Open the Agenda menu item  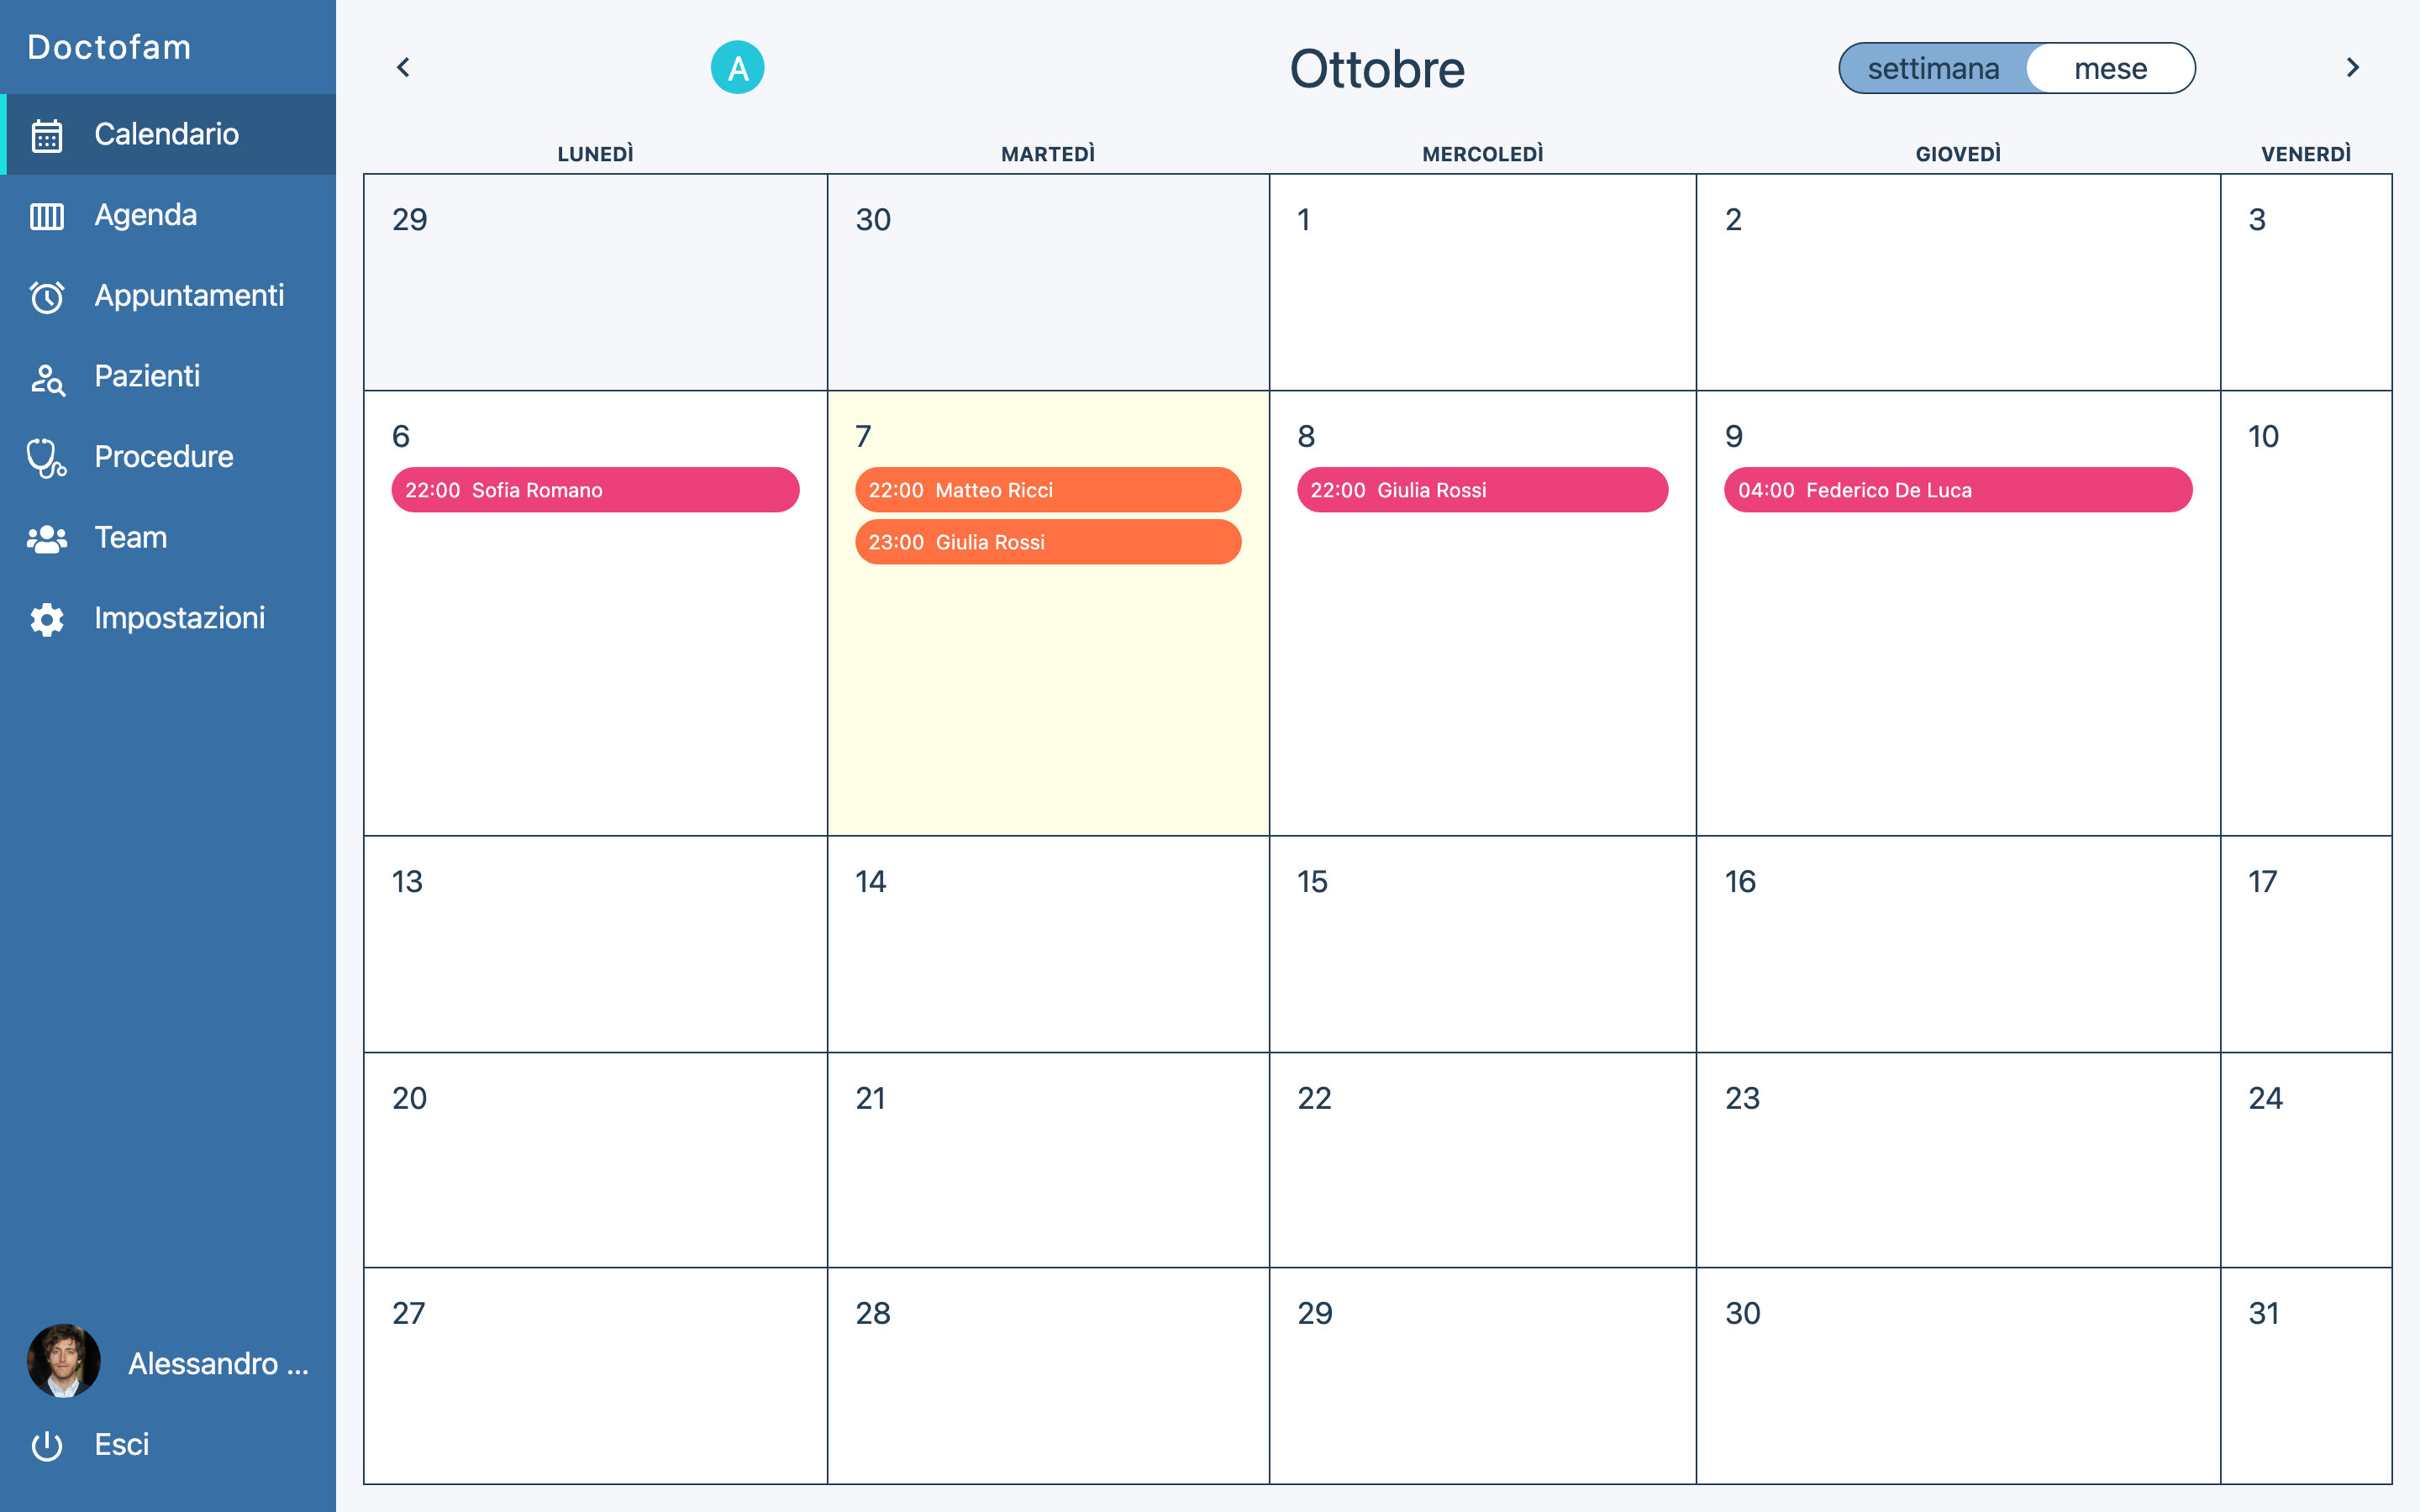tap(145, 215)
